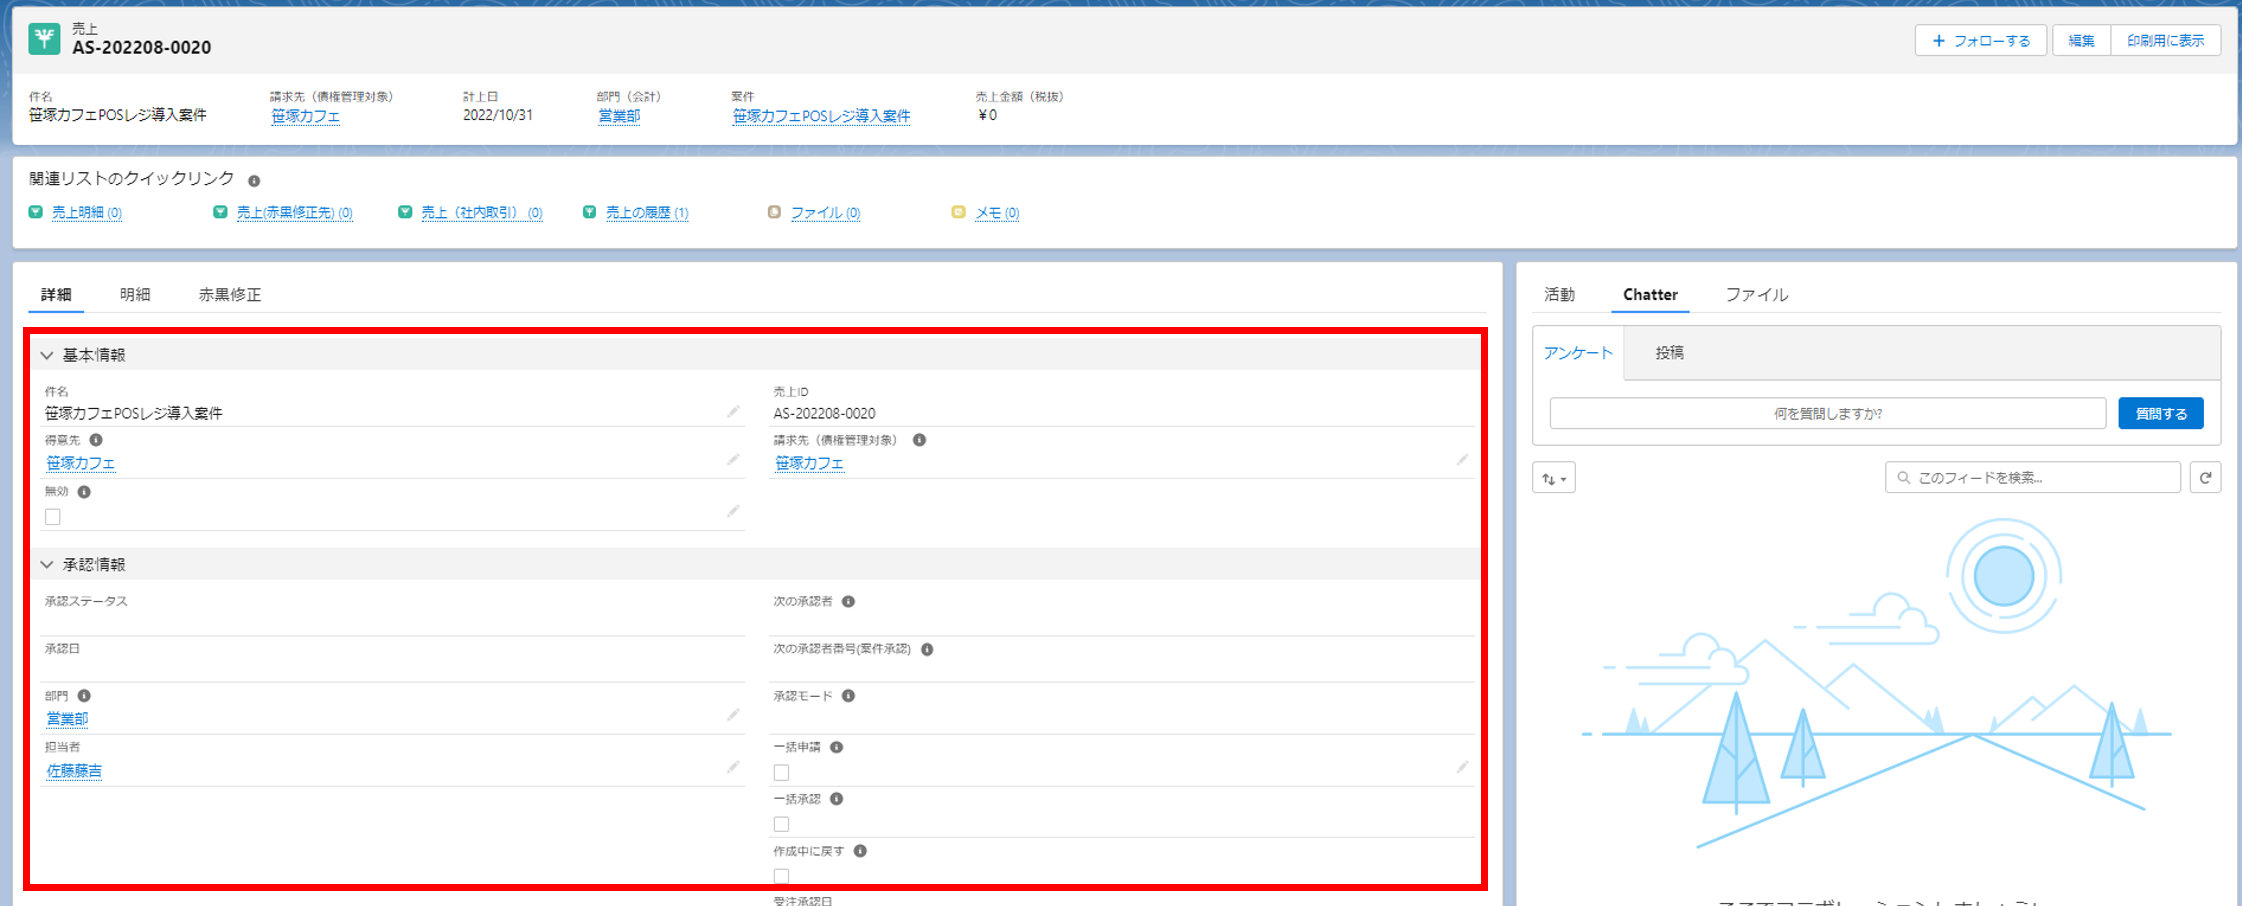Toggle the 一括承認 checkbox
The width and height of the screenshot is (2242, 906).
click(x=782, y=825)
